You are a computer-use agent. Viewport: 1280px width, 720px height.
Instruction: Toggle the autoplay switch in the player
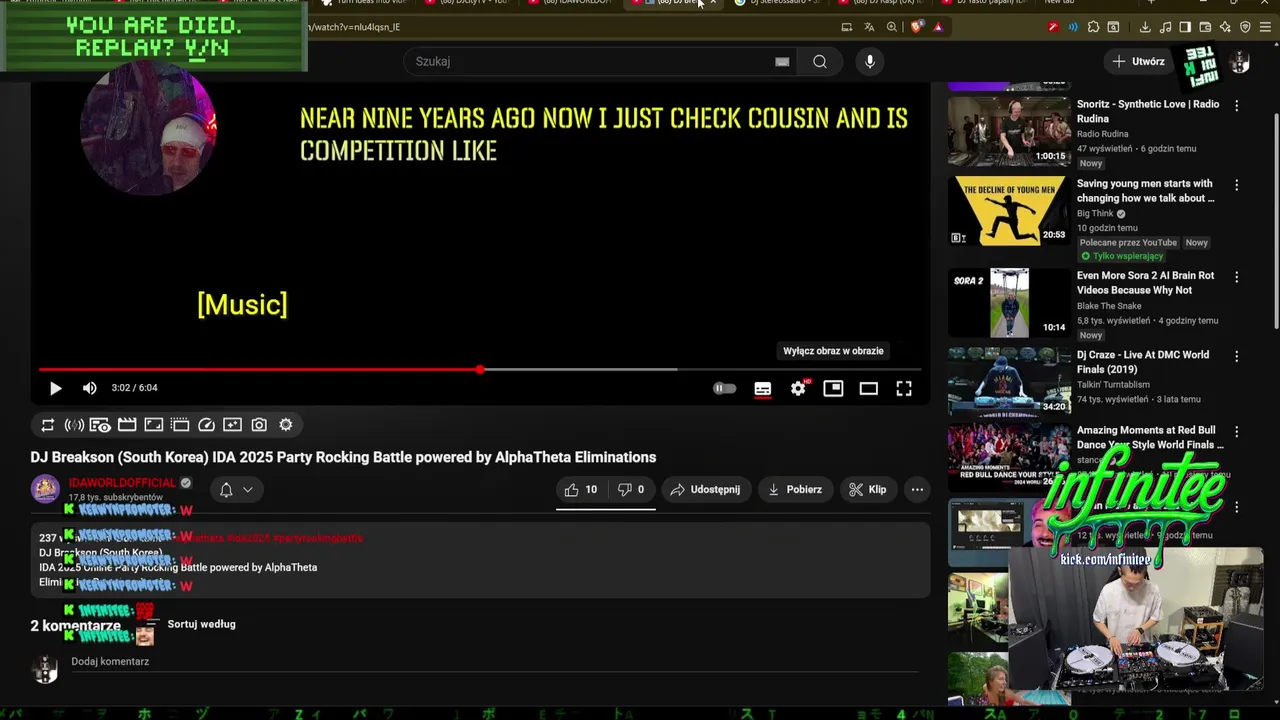click(x=724, y=388)
